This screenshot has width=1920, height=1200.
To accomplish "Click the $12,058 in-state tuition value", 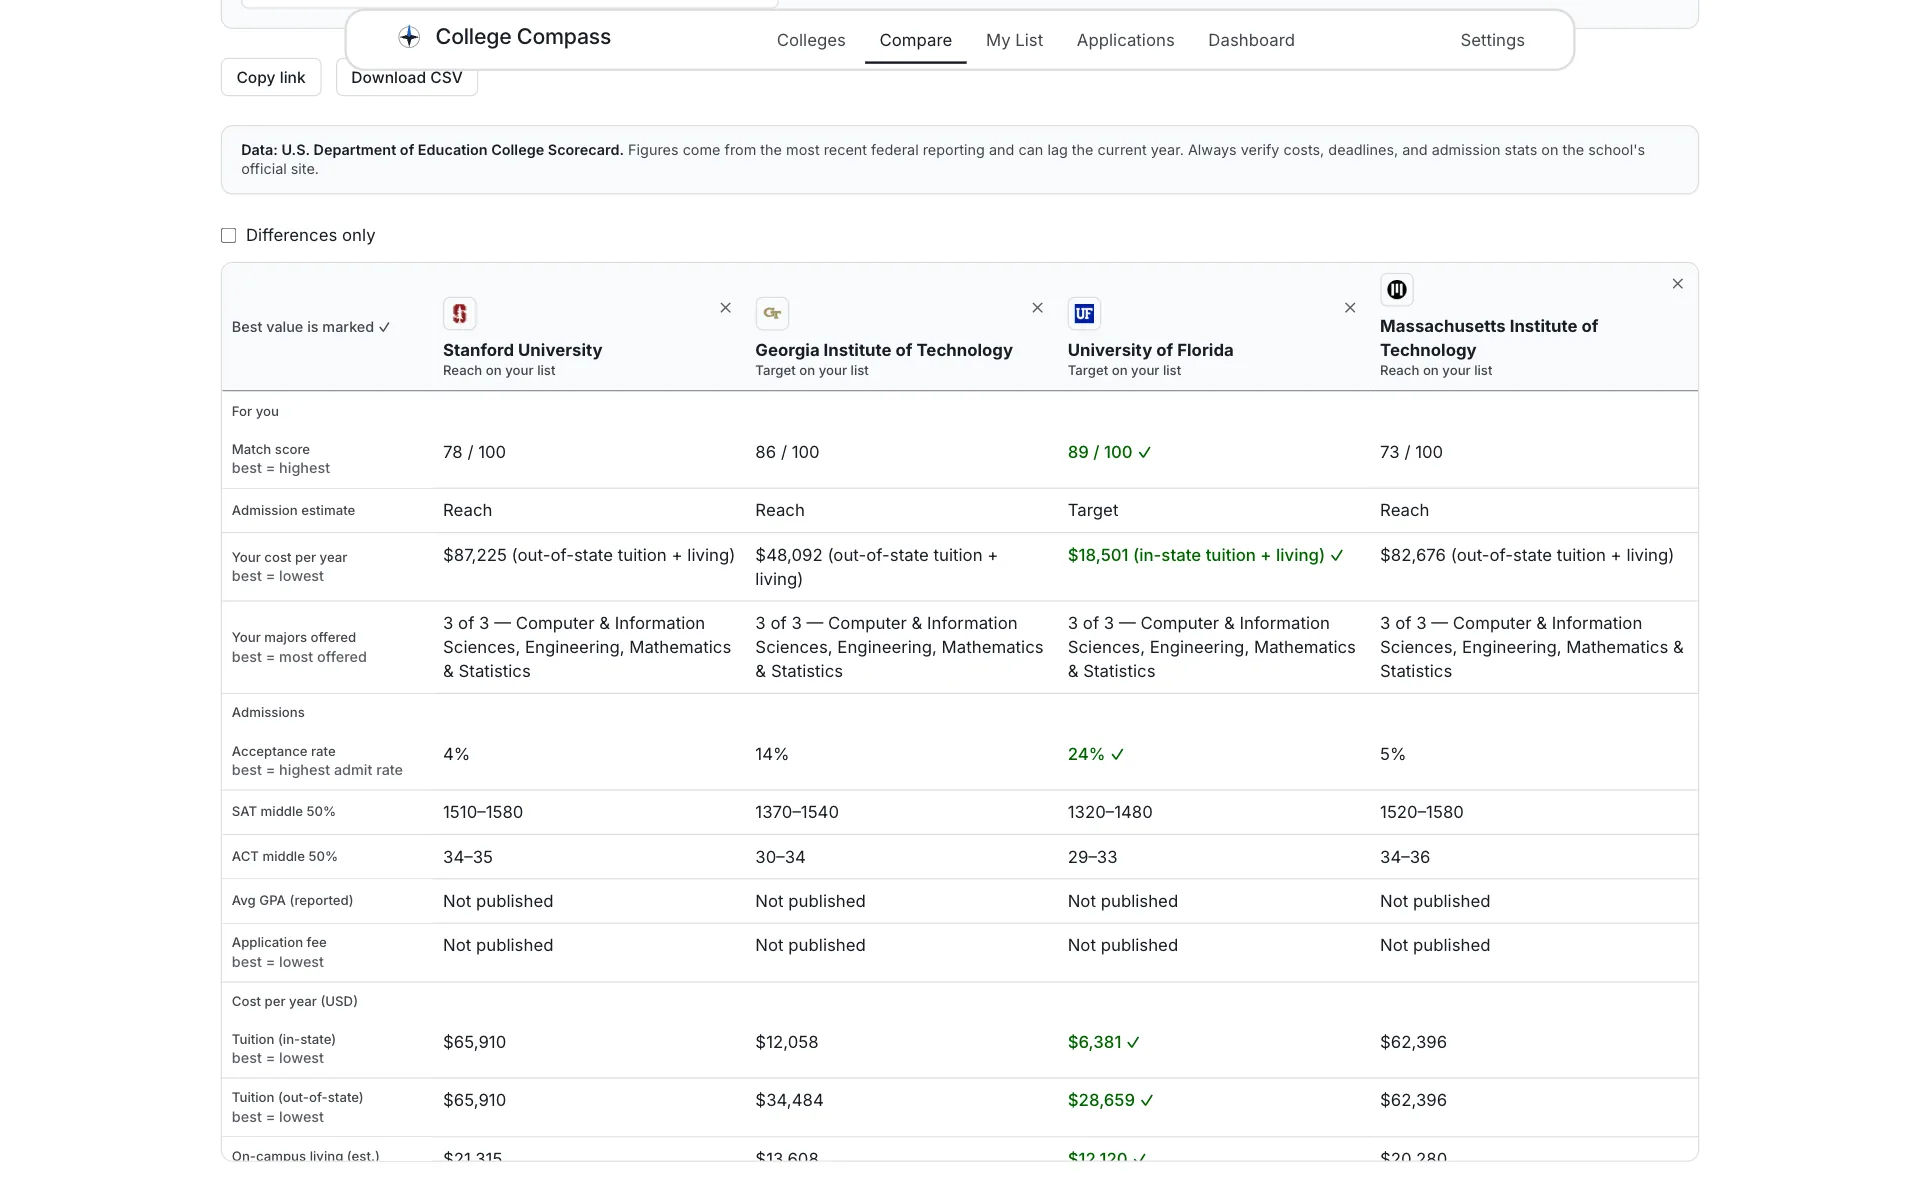I will [x=787, y=1042].
